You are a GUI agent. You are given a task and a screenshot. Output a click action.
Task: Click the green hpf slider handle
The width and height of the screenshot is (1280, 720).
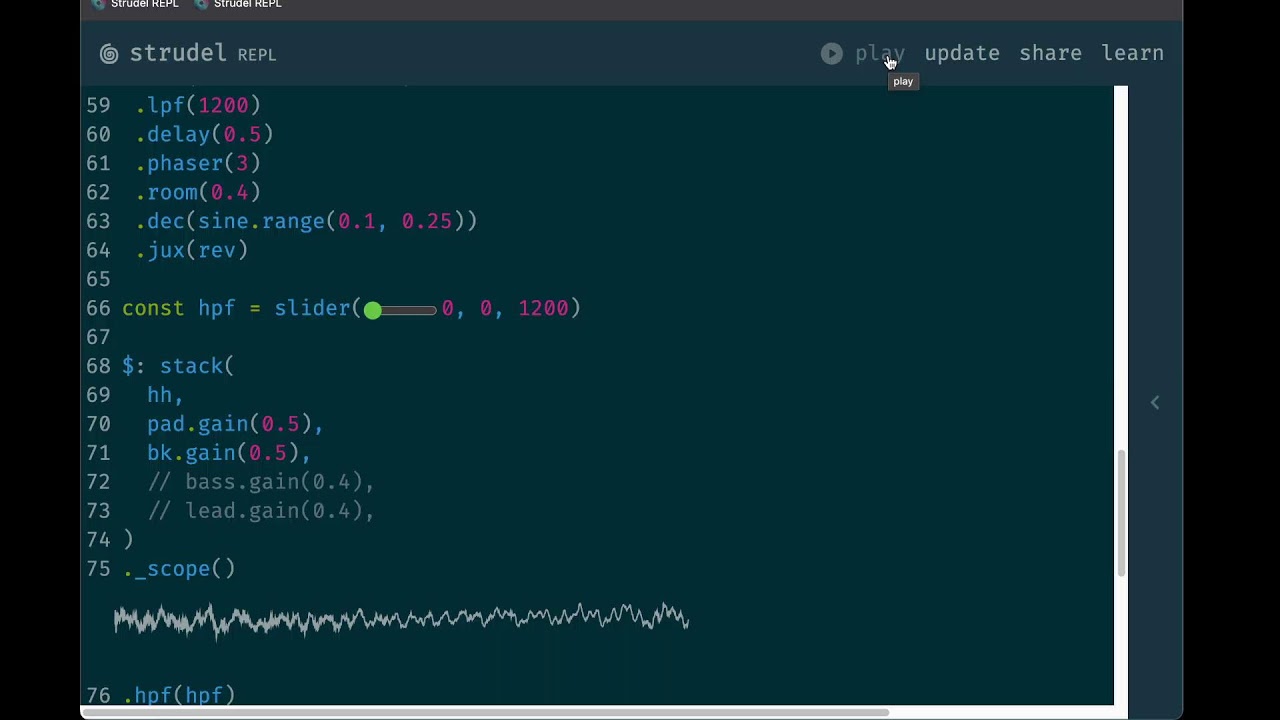pos(372,310)
